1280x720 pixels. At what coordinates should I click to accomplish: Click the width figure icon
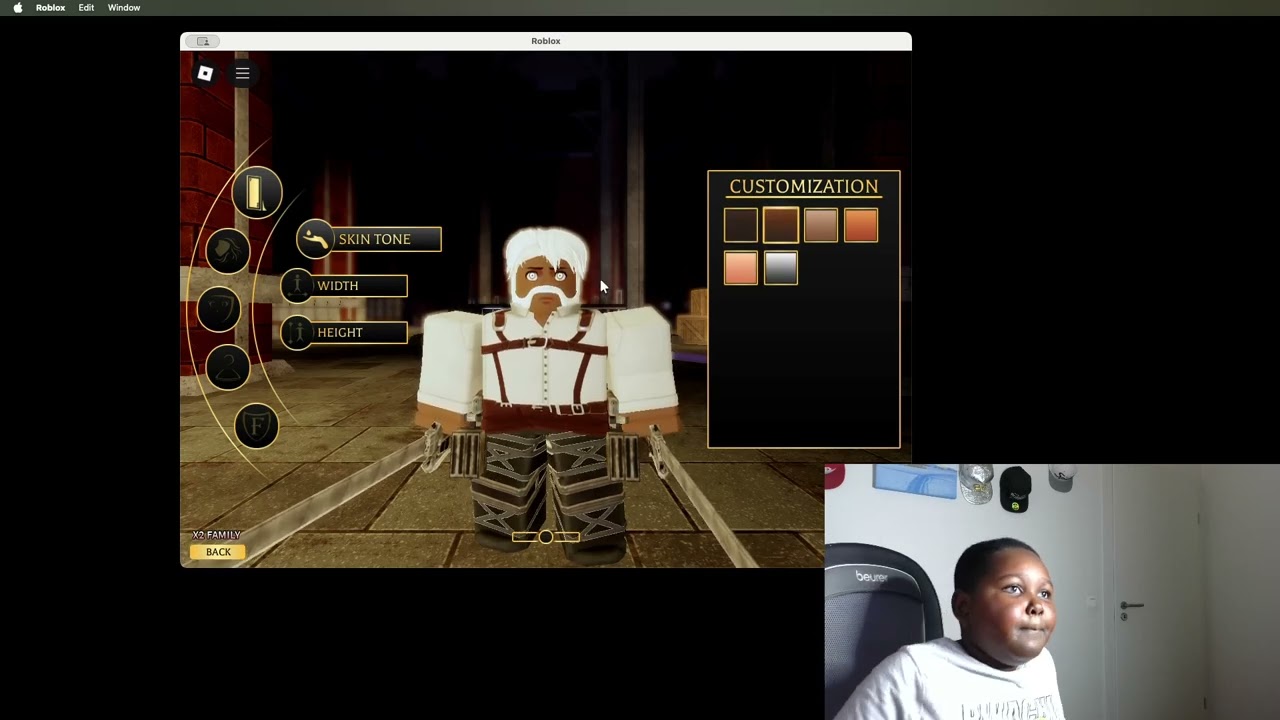click(297, 286)
